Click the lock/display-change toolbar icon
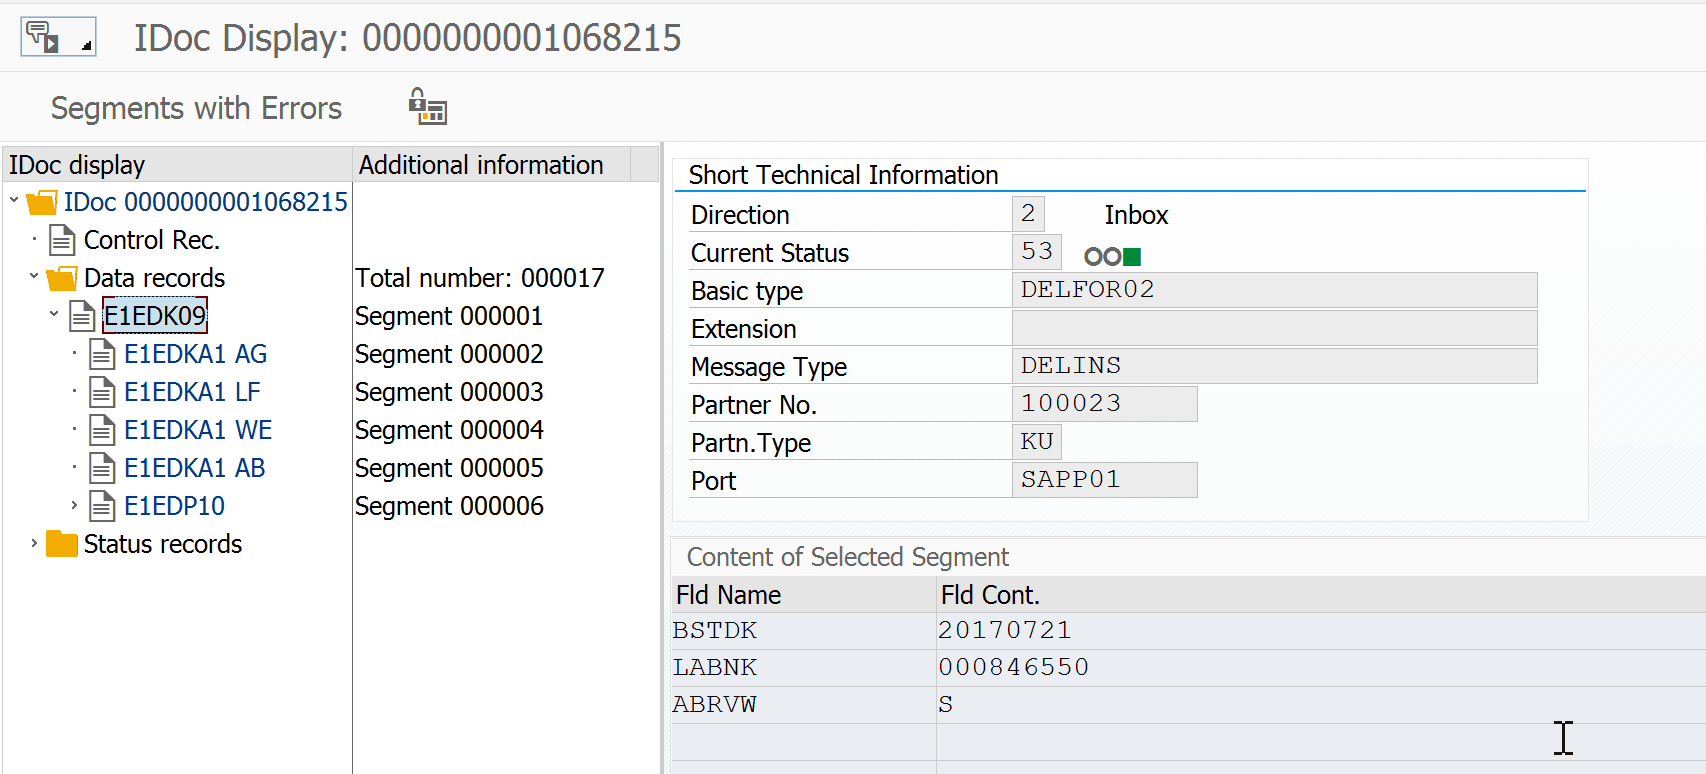Image resolution: width=1706 pixels, height=774 pixels. (427, 106)
